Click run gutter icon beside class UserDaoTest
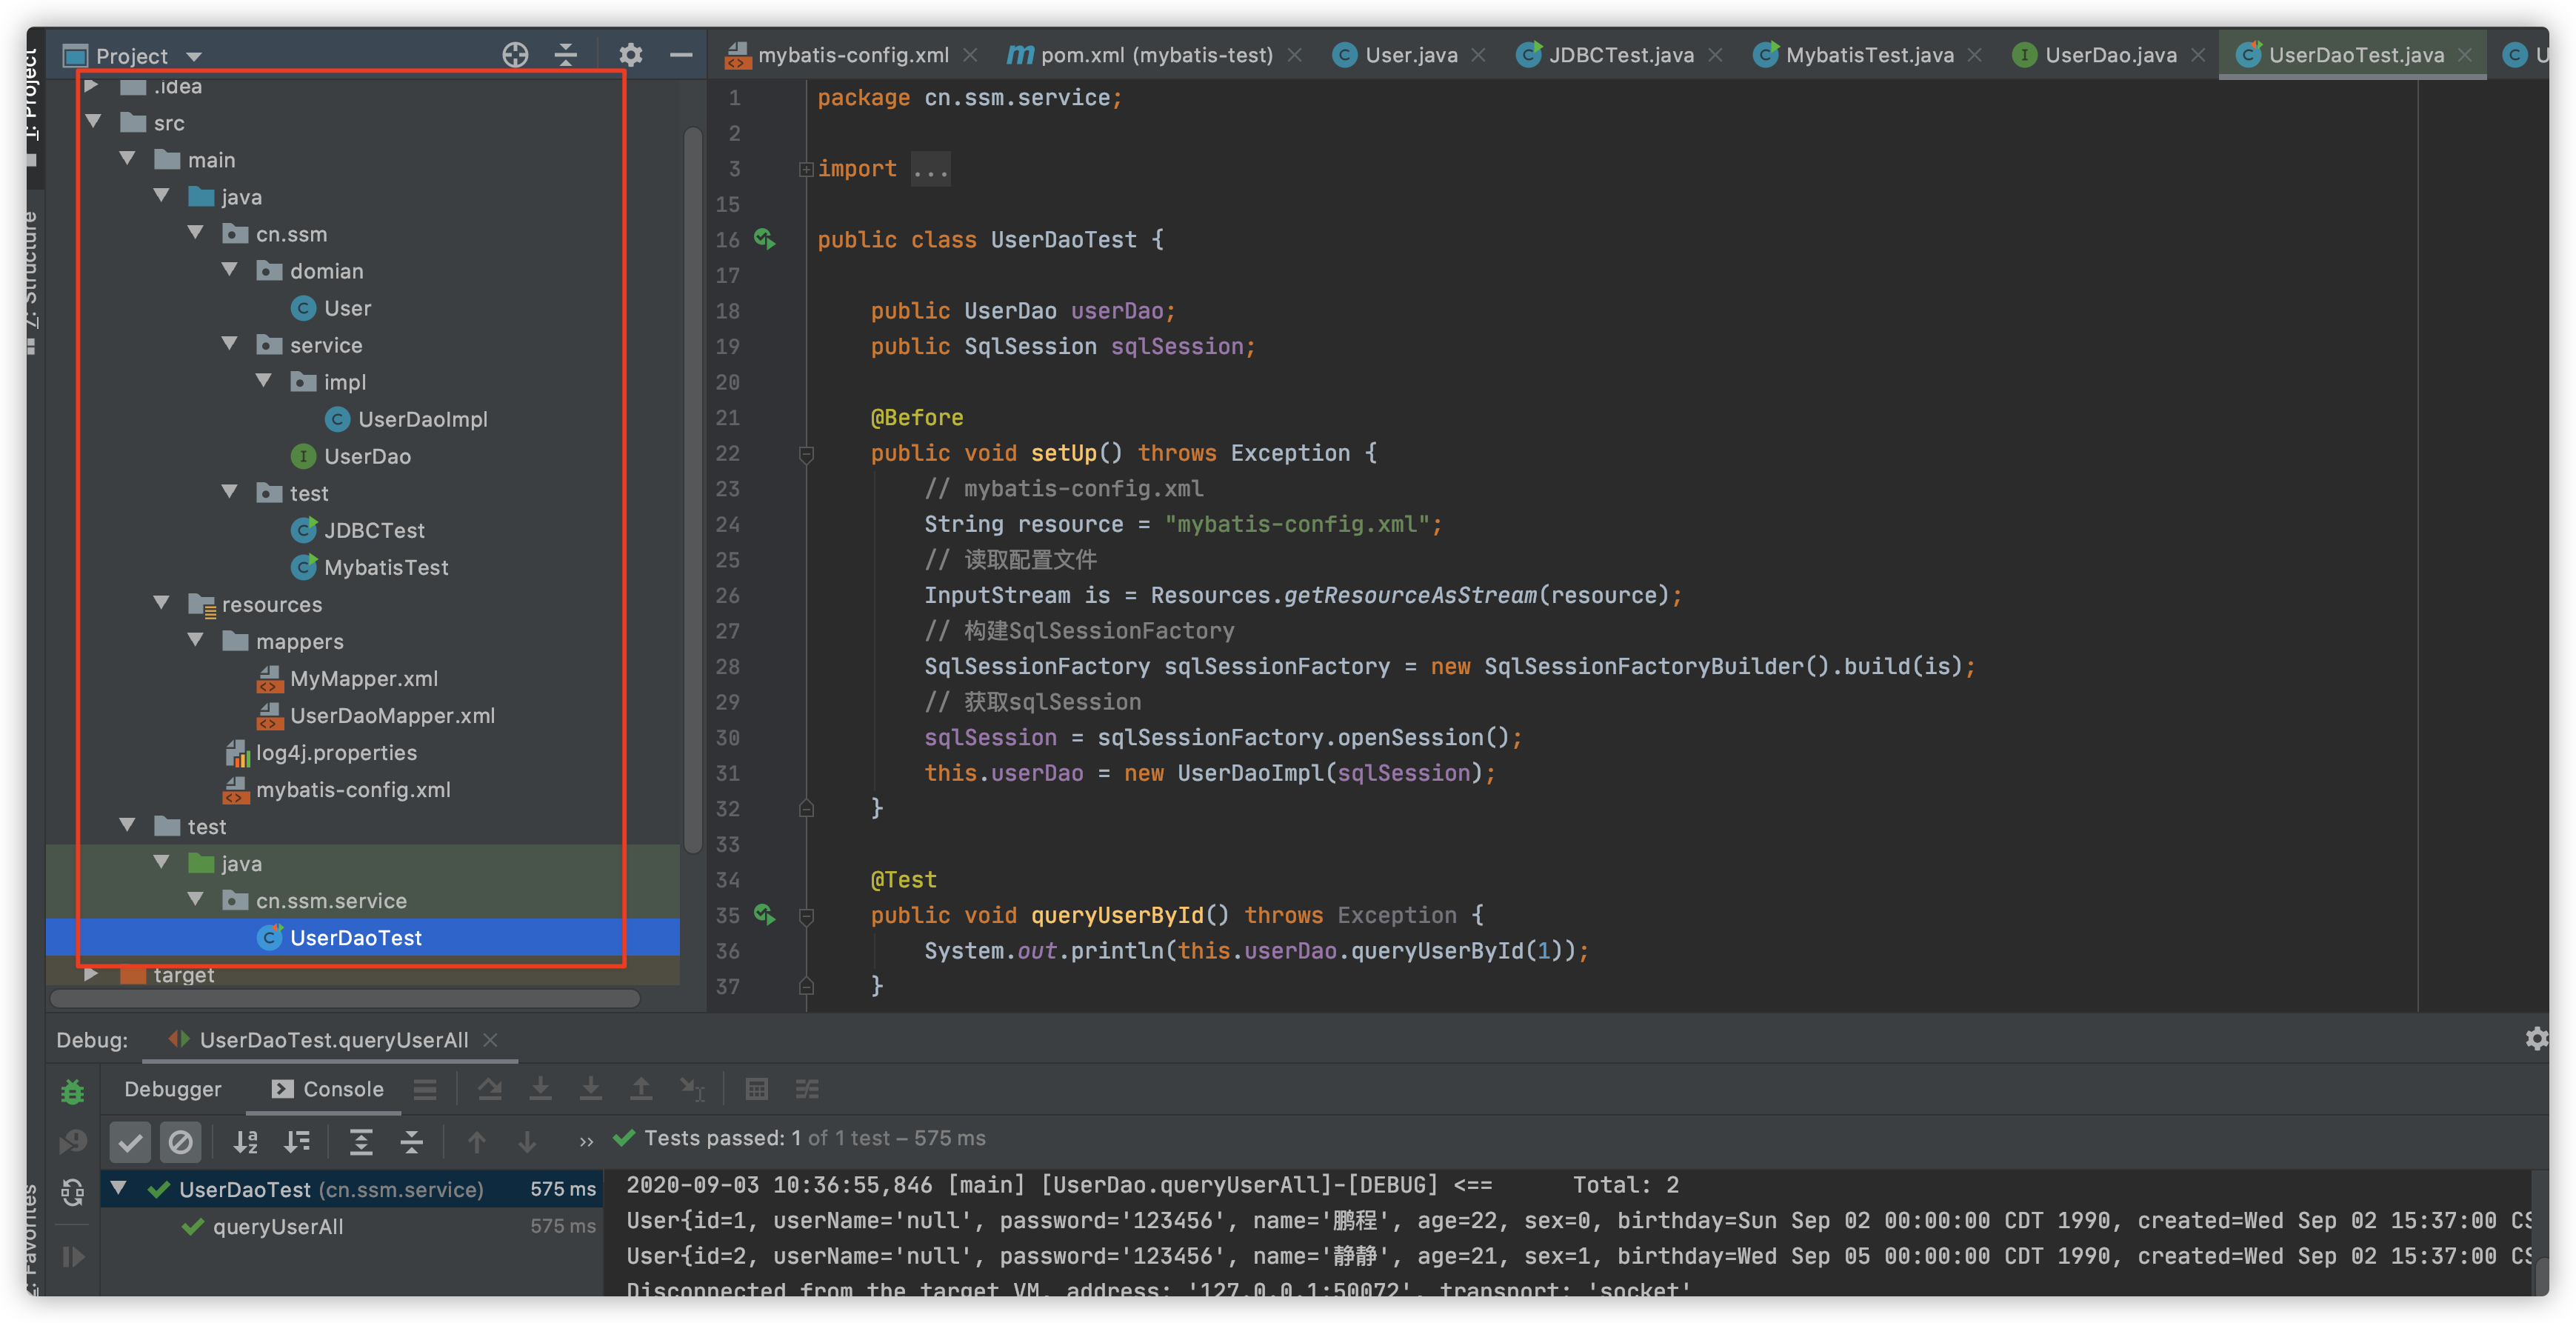 click(x=765, y=239)
